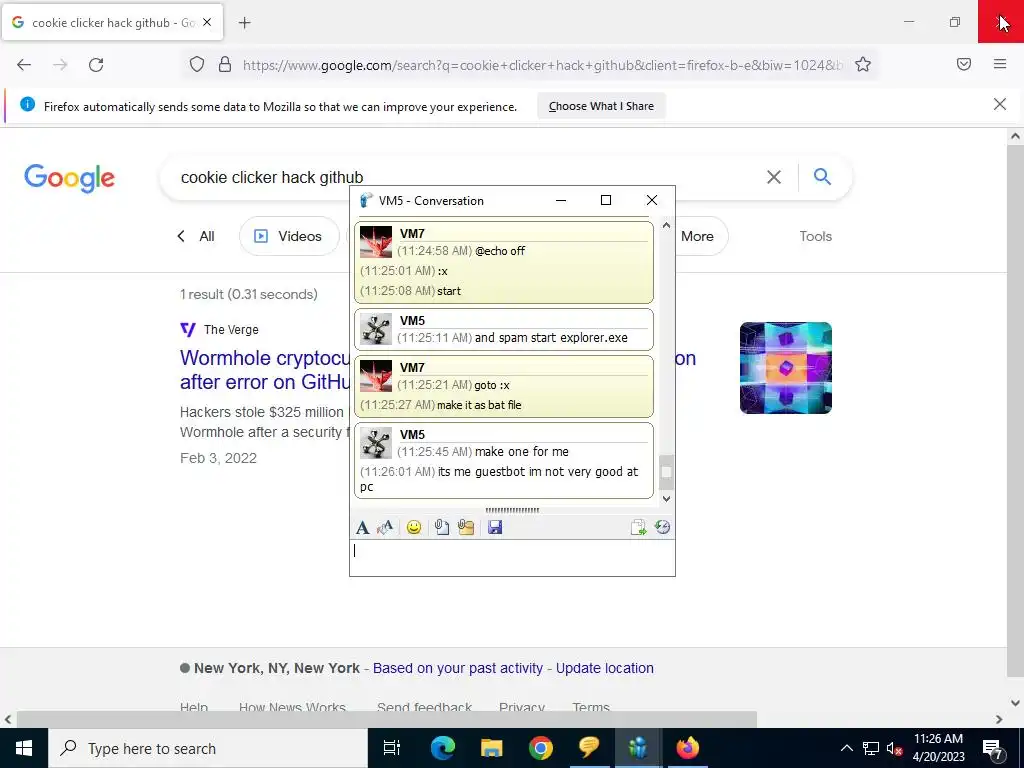Screen dimensions: 1024x768
Task: Click the Send feedback footer link
Action: 424,707
